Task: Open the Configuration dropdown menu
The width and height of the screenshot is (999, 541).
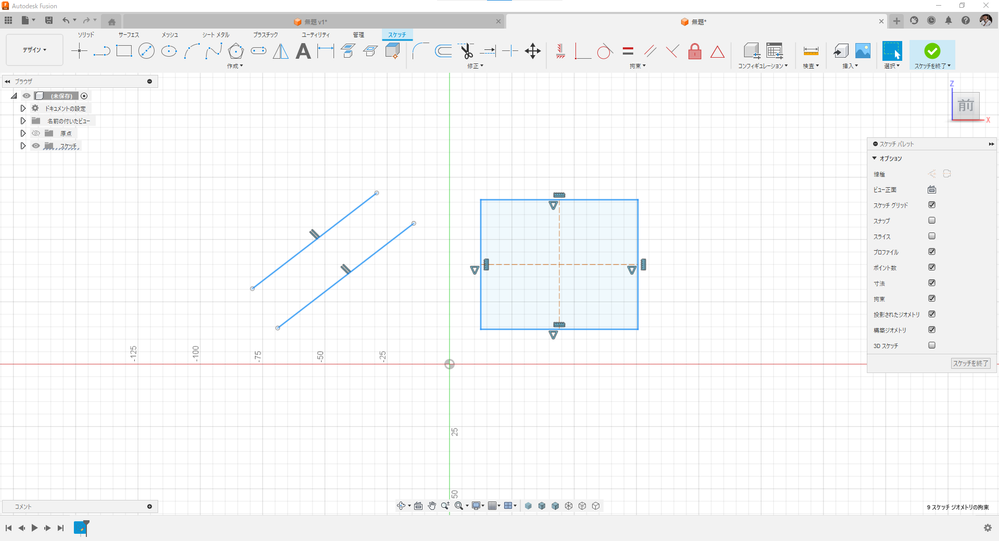Action: point(763,66)
